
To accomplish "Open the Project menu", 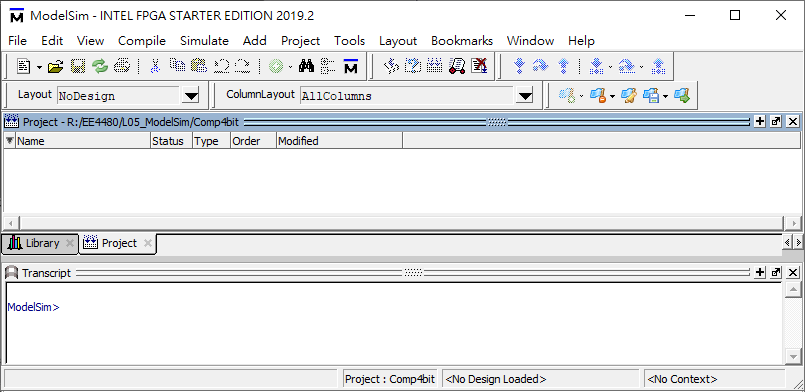I will (x=300, y=41).
